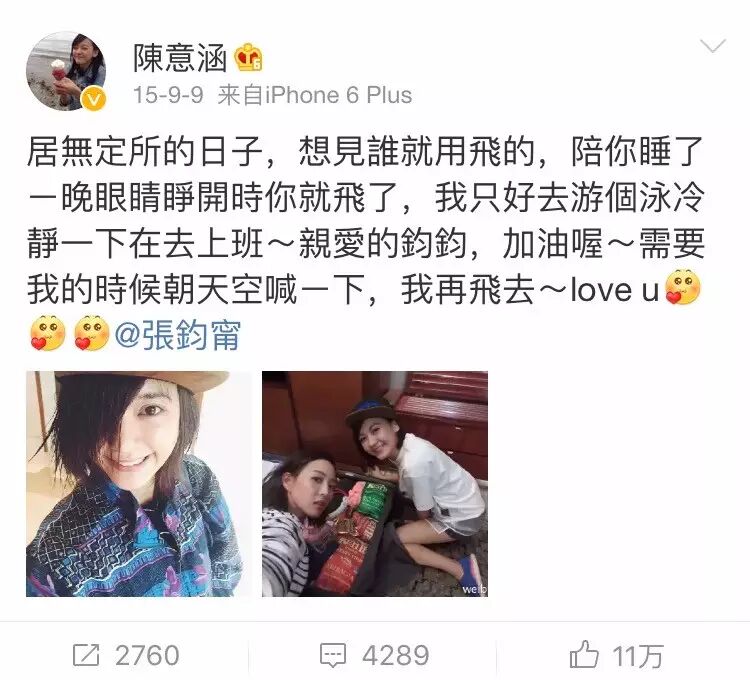Click the kiss emoji after love u
750x680 pixels.
(683, 287)
